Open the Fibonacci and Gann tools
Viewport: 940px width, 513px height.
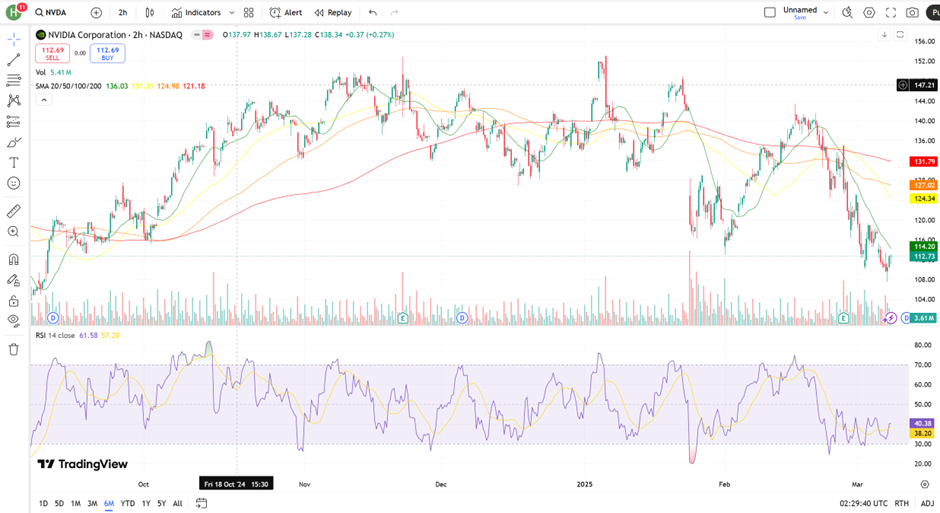tap(14, 80)
